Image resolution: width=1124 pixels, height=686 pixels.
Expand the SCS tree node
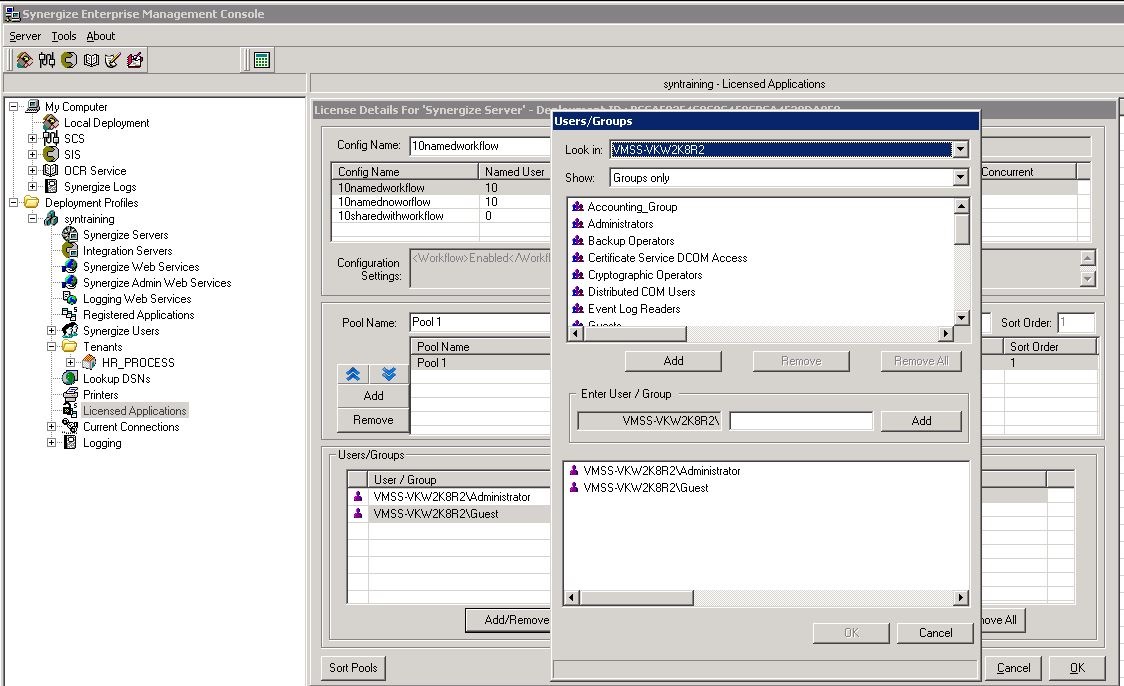click(x=32, y=138)
